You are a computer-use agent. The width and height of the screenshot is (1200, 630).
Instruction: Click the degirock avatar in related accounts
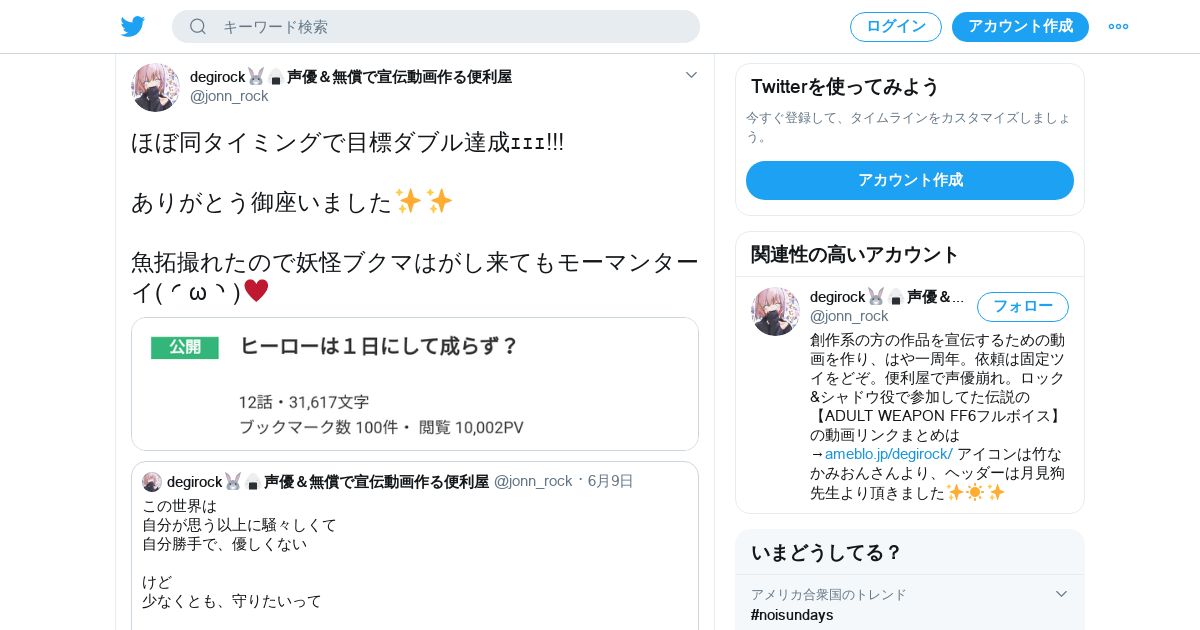point(775,311)
